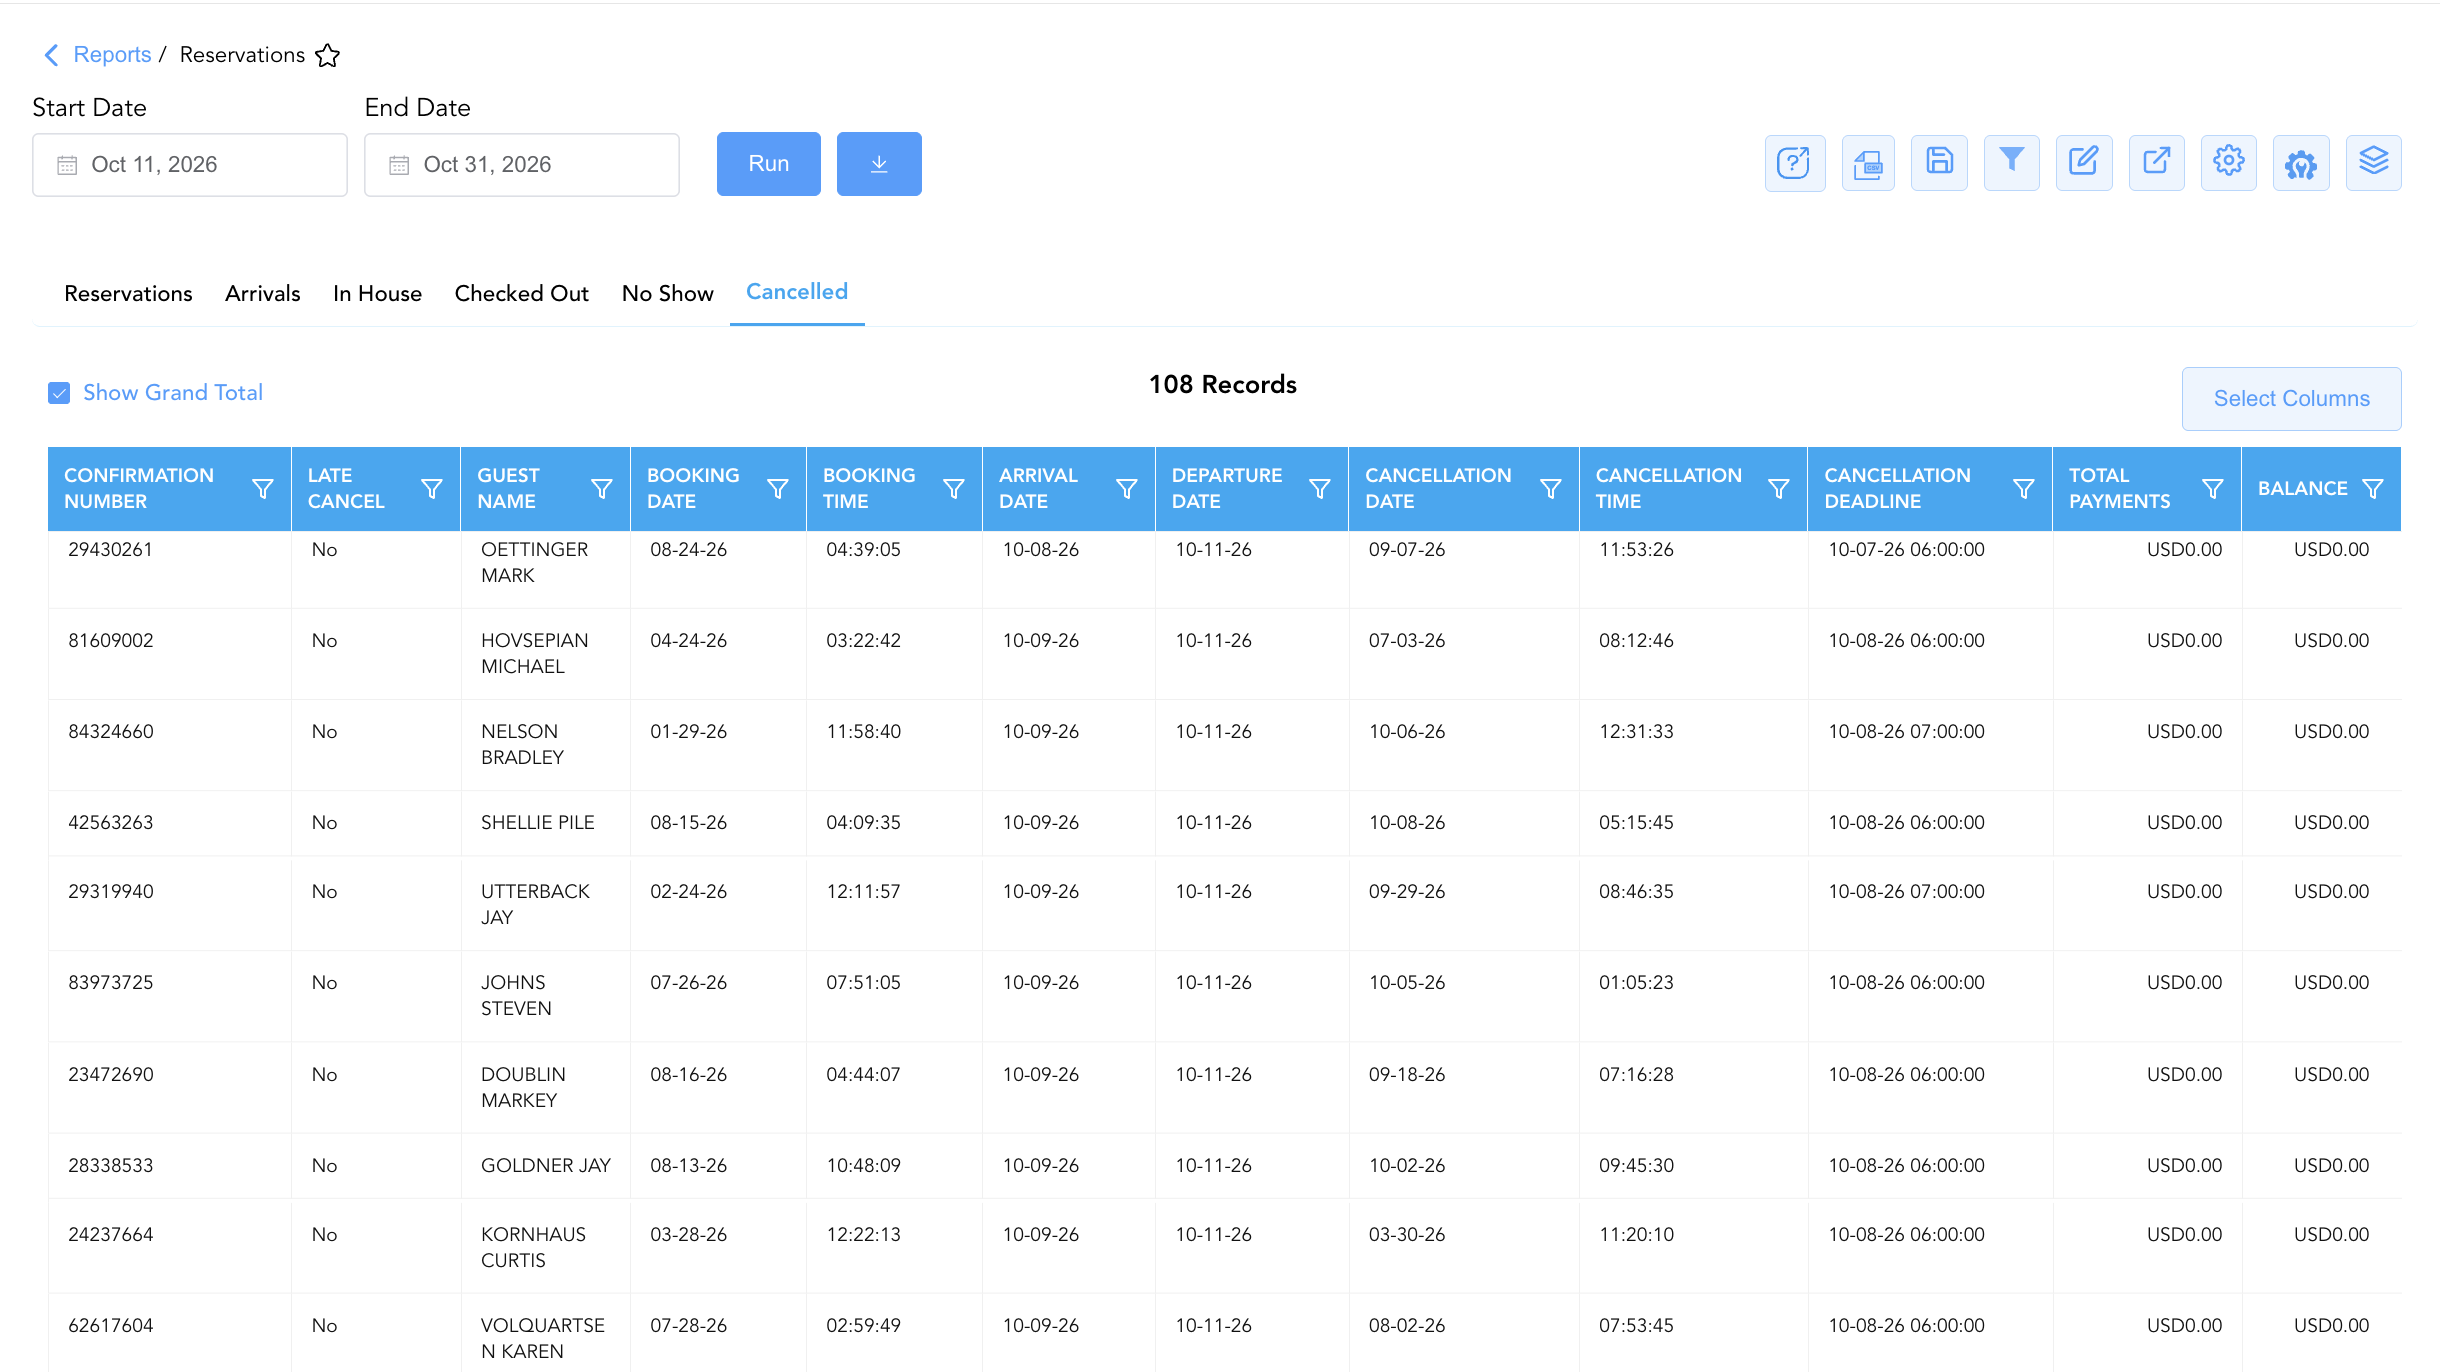Open the End Date field Oct 31, 2026

tap(522, 165)
